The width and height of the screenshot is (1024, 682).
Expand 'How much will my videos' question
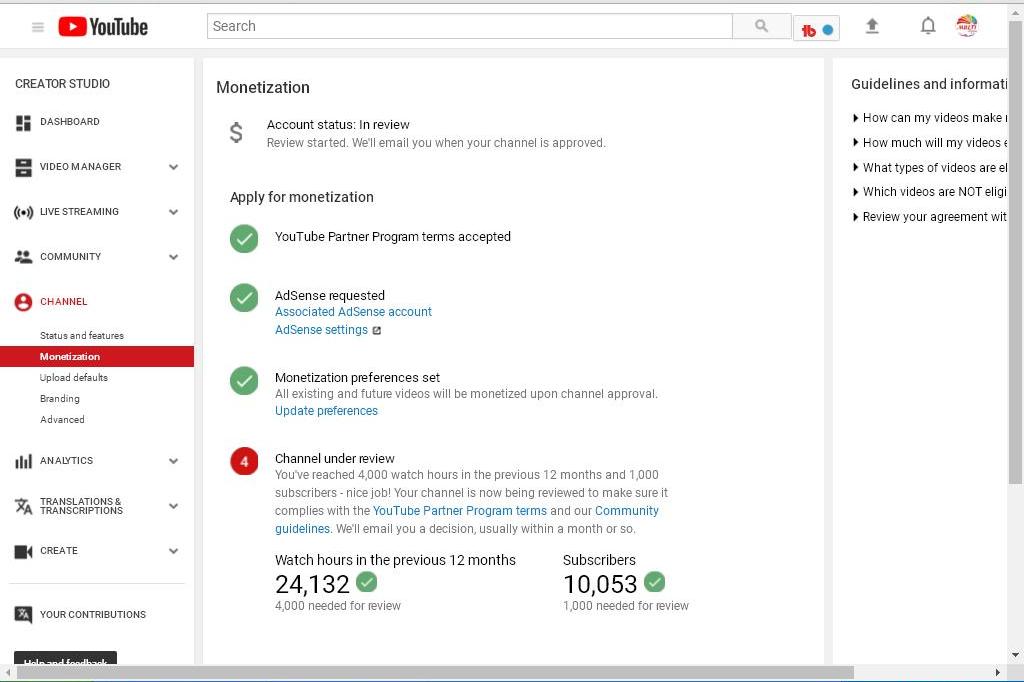click(x=930, y=142)
